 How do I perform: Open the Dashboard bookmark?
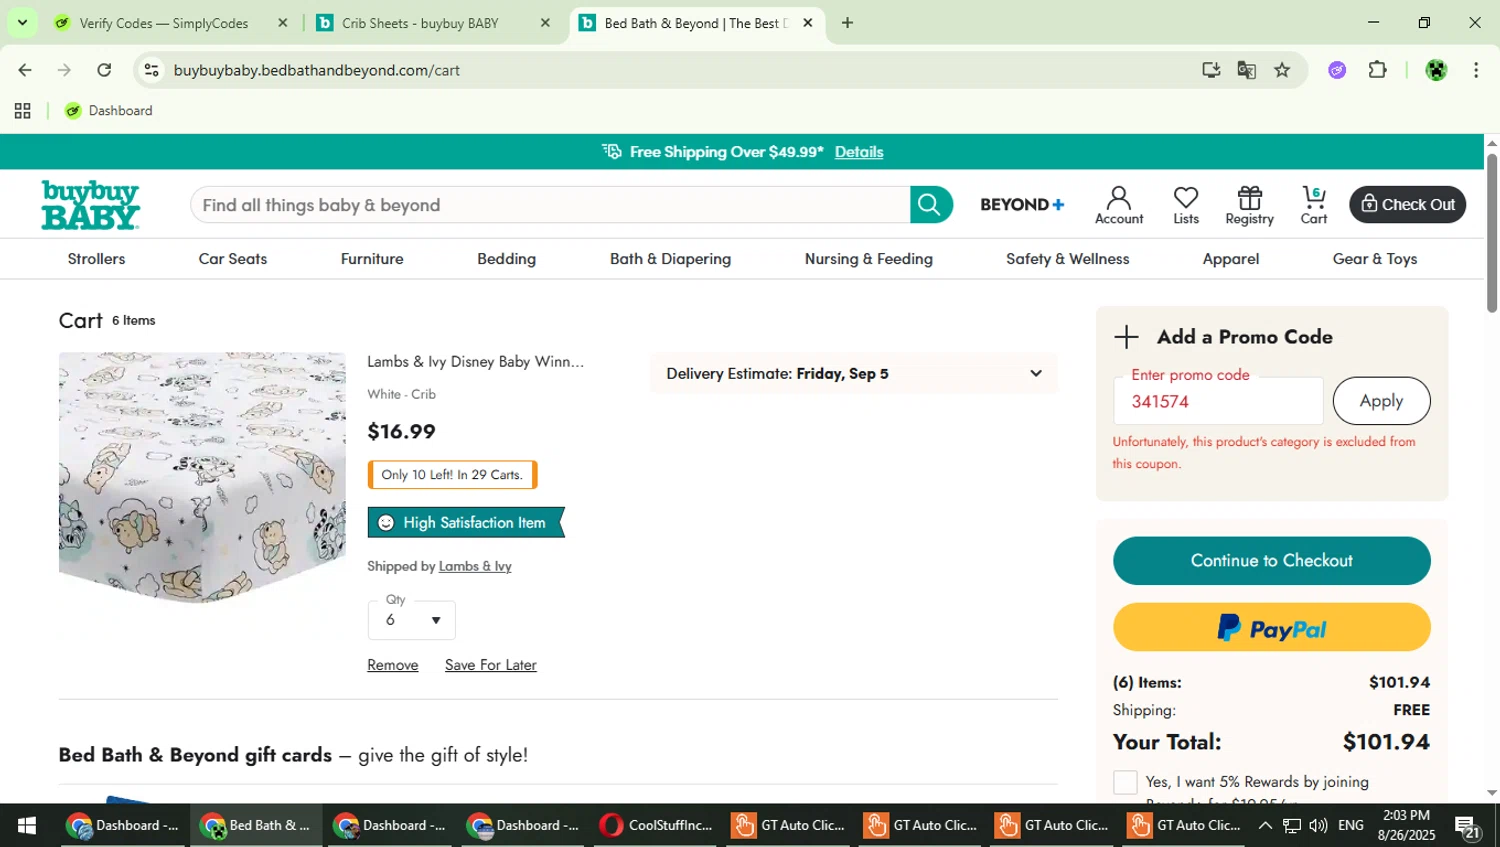point(108,111)
